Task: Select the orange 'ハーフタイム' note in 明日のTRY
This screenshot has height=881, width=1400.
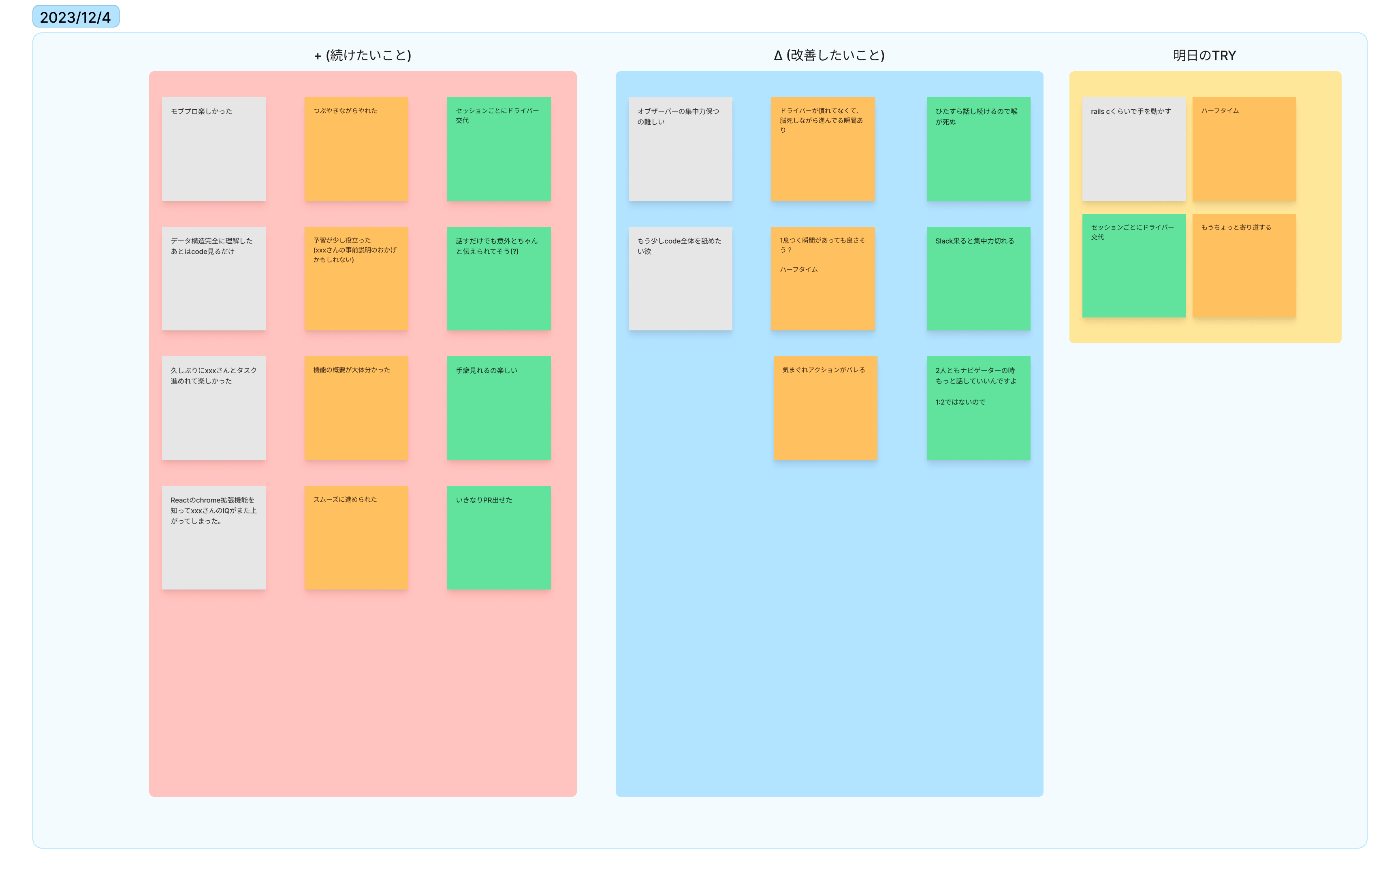Action: point(1244,149)
